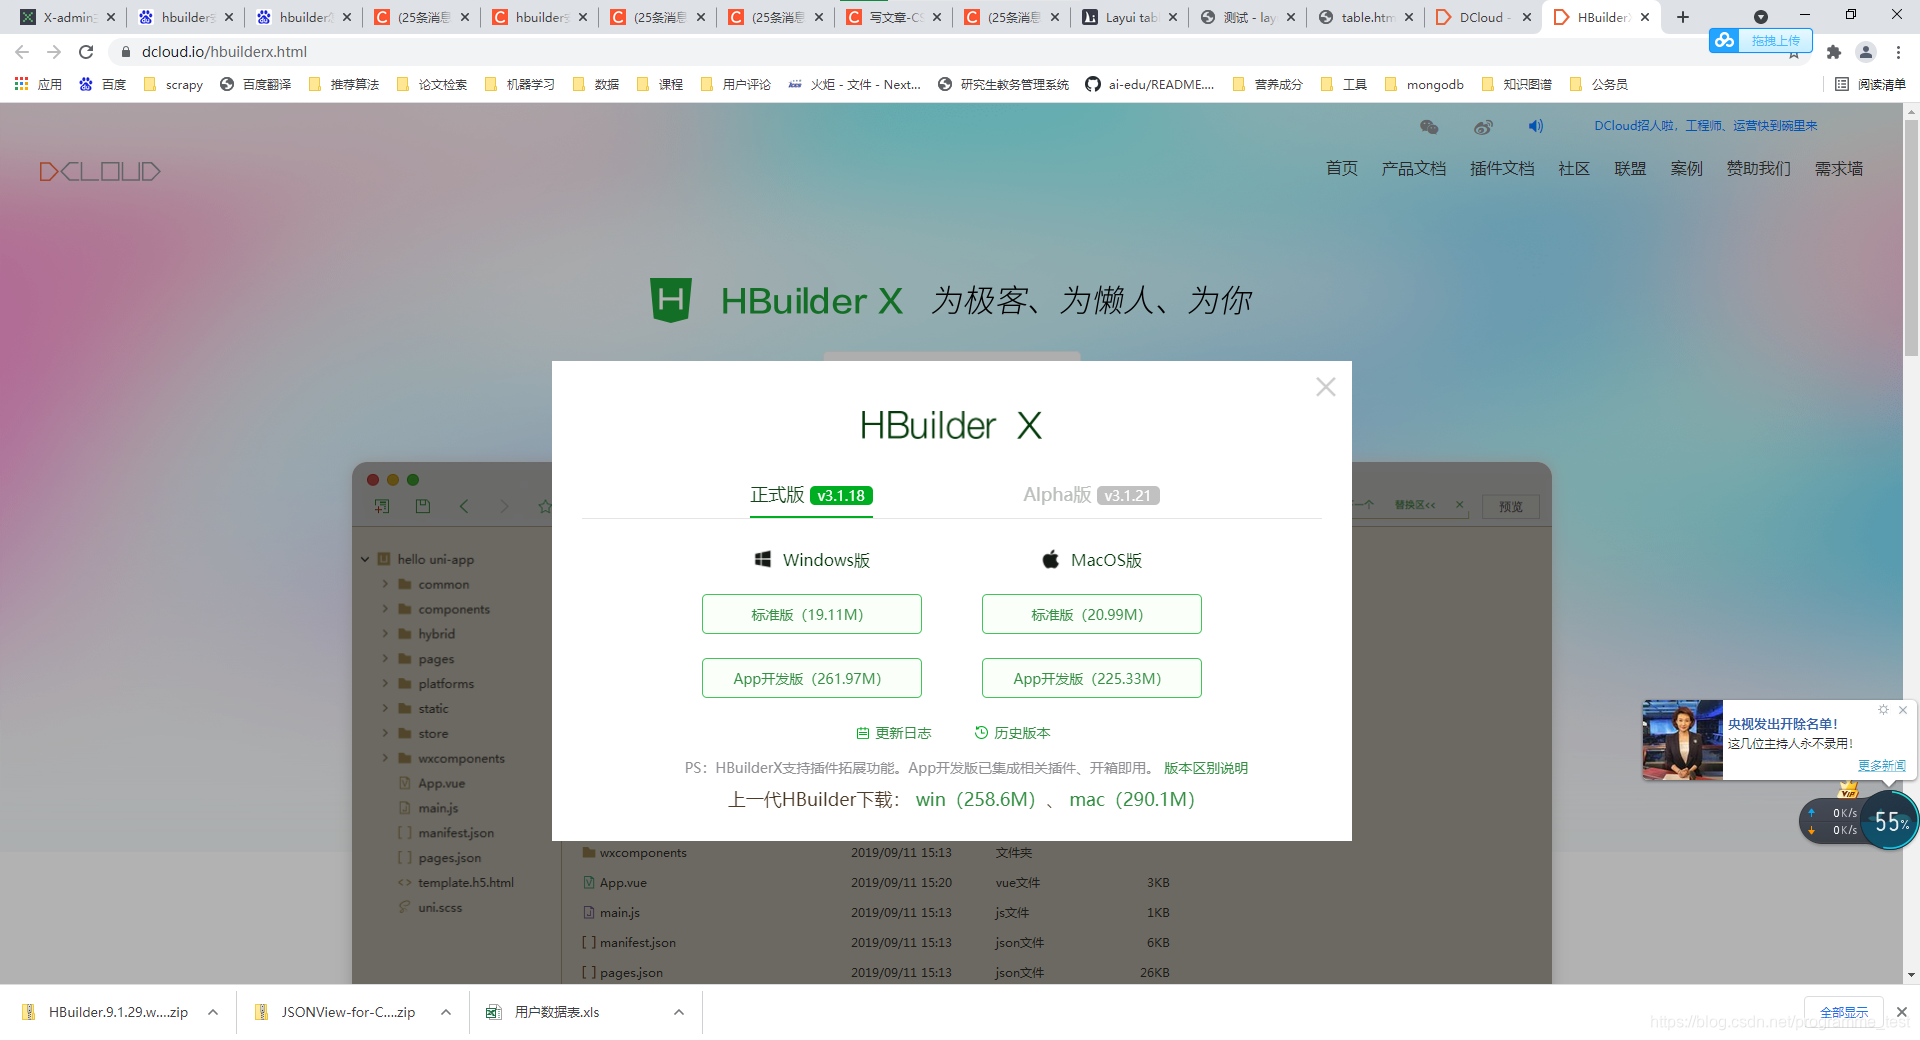Open a new browser tab

[x=1683, y=17]
